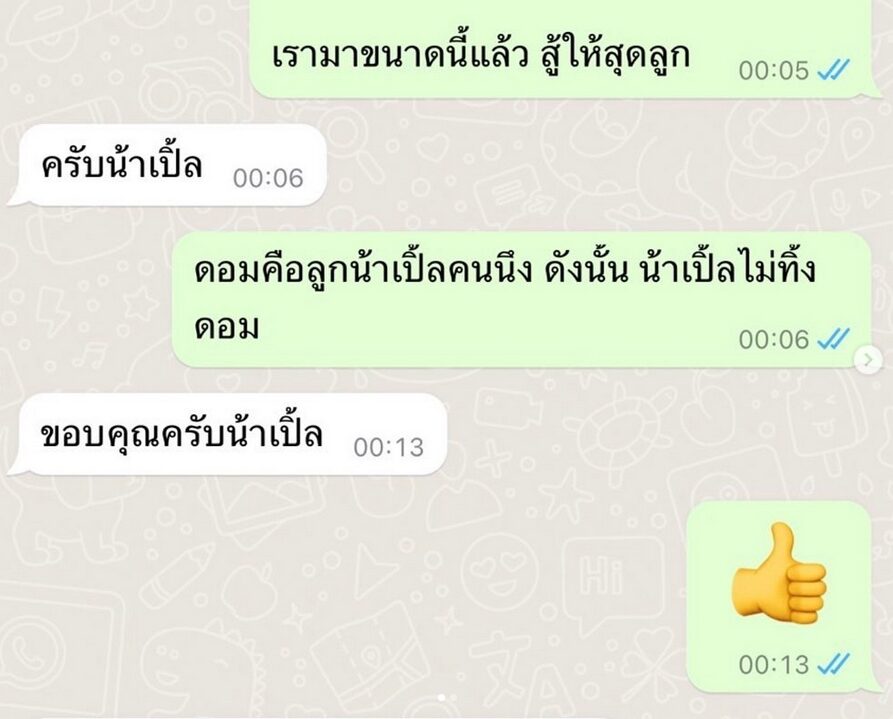The image size is (893, 719).
Task: Click the blue read ticks beside 00:05
Action: pos(833,70)
